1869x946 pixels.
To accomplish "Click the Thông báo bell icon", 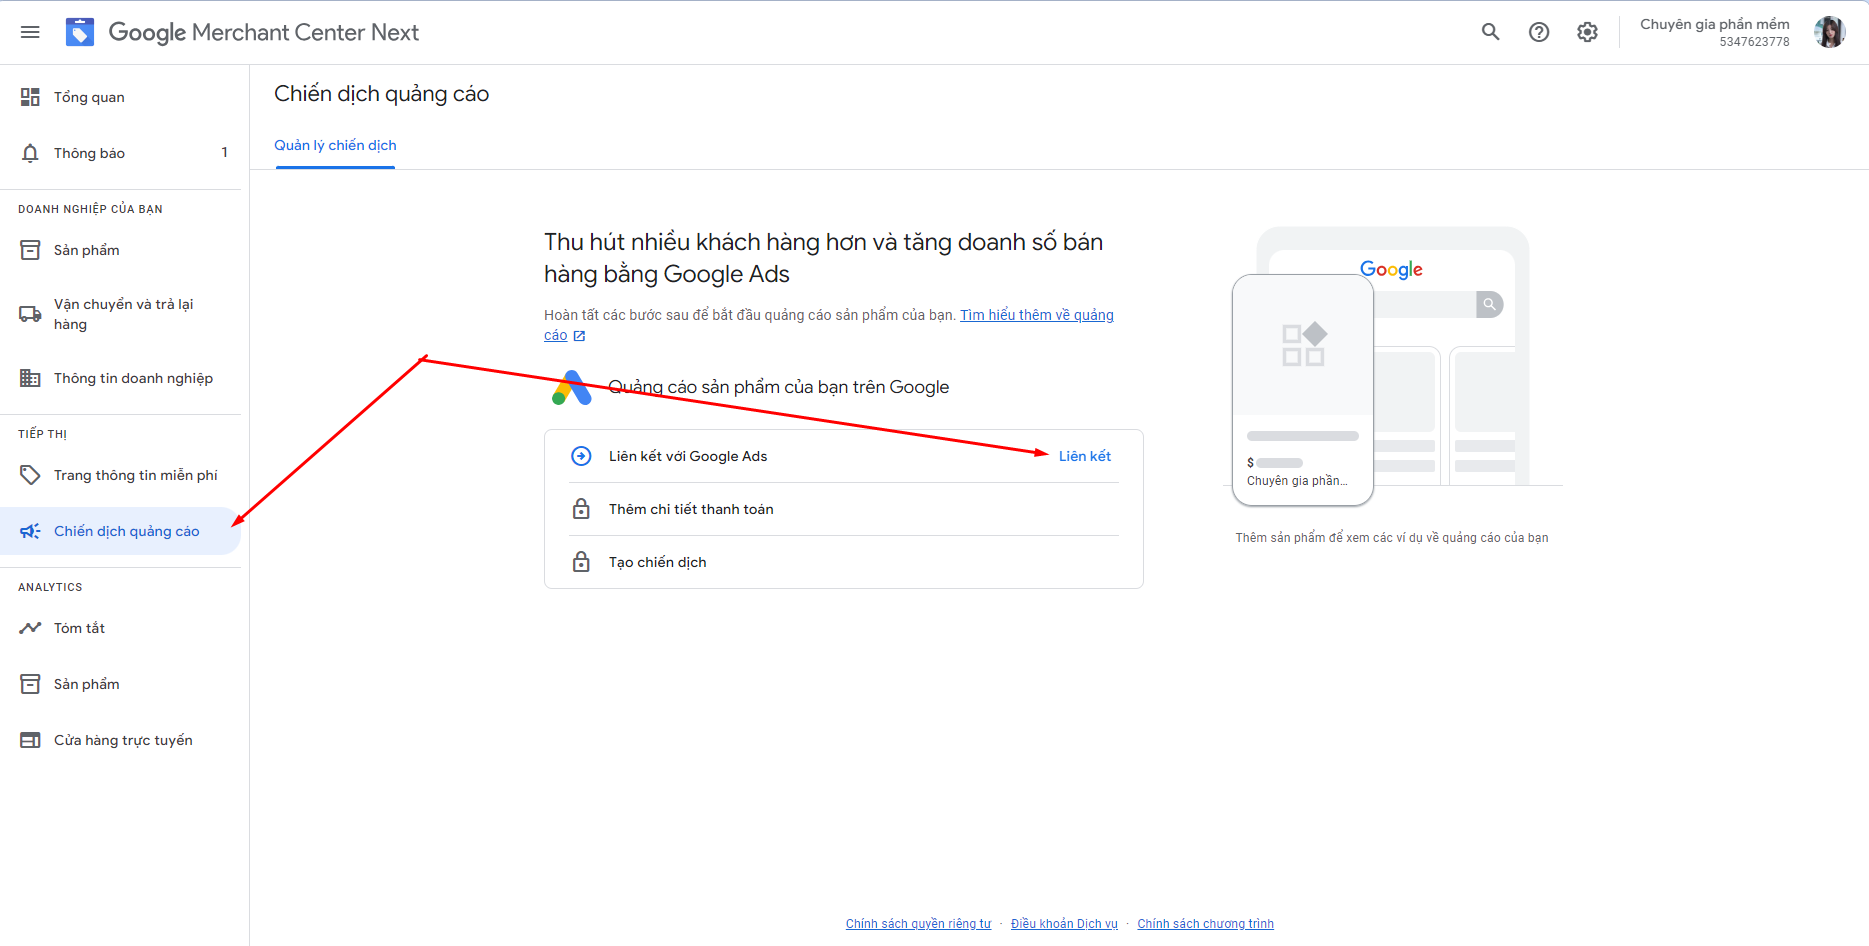I will click(30, 153).
